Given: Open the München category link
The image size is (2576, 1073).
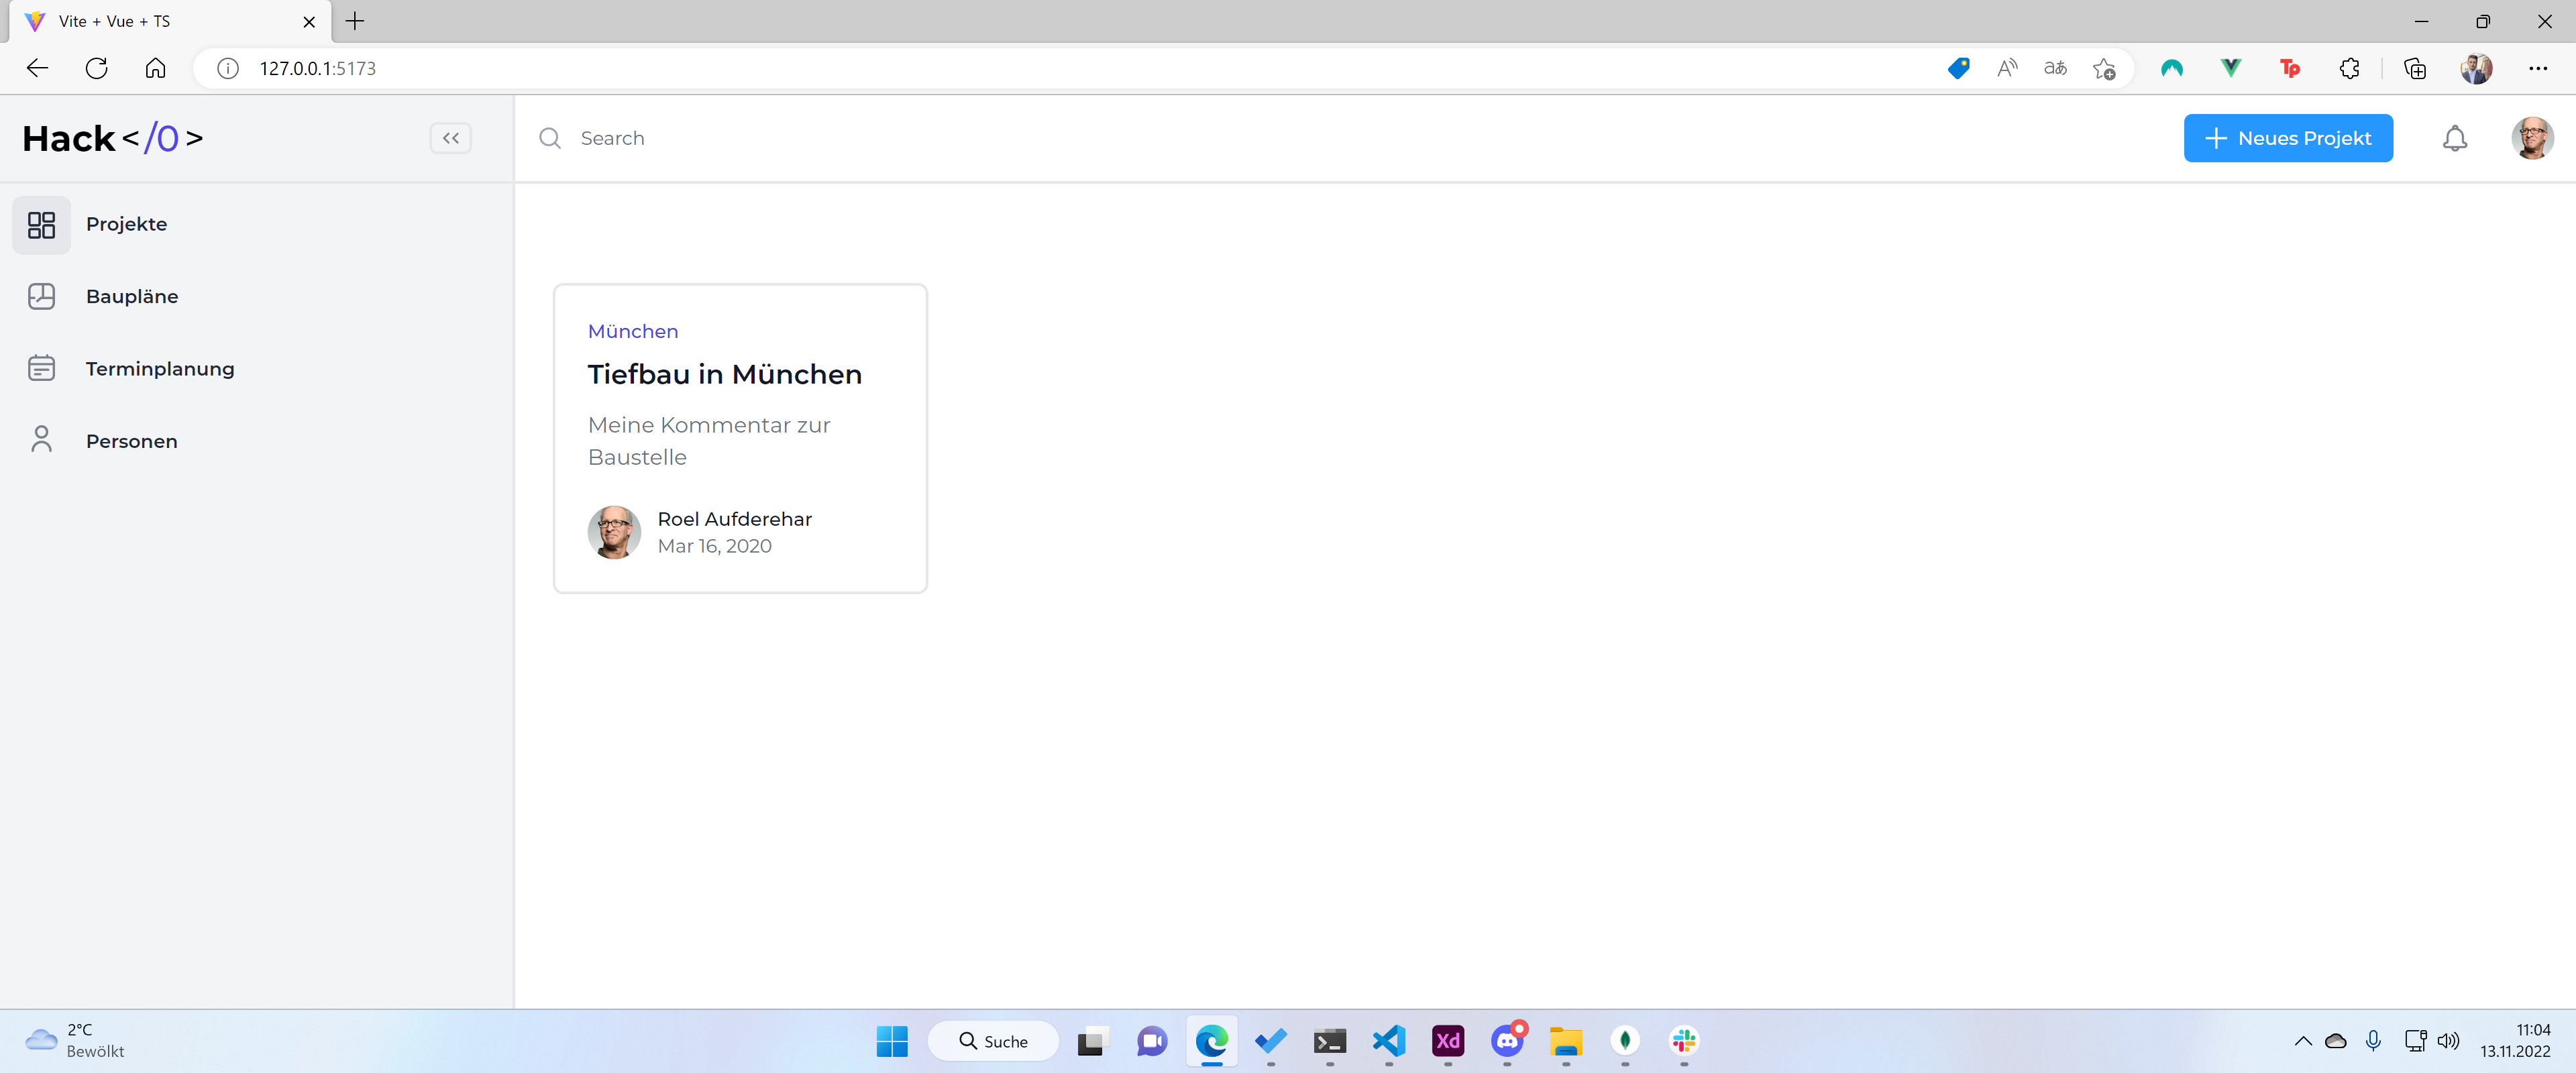Looking at the screenshot, I should (632, 331).
